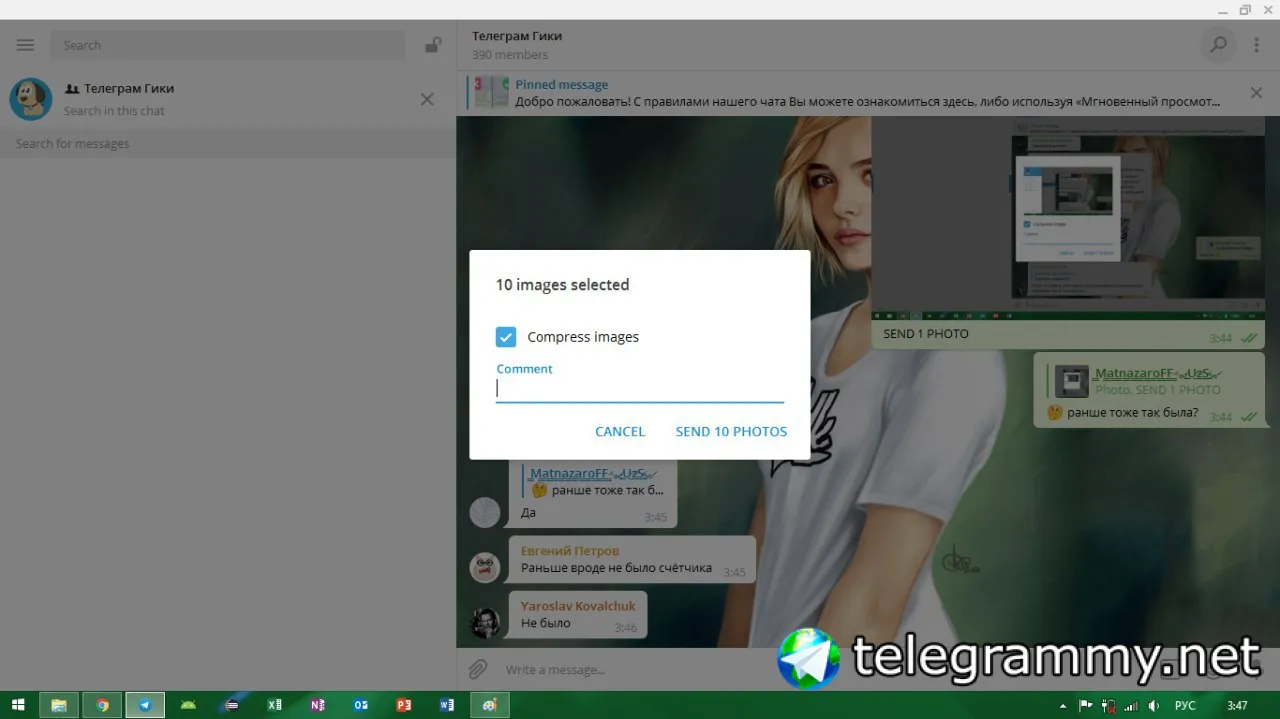Click the Write a message input field
Image resolution: width=1280 pixels, height=719 pixels.
coord(640,670)
